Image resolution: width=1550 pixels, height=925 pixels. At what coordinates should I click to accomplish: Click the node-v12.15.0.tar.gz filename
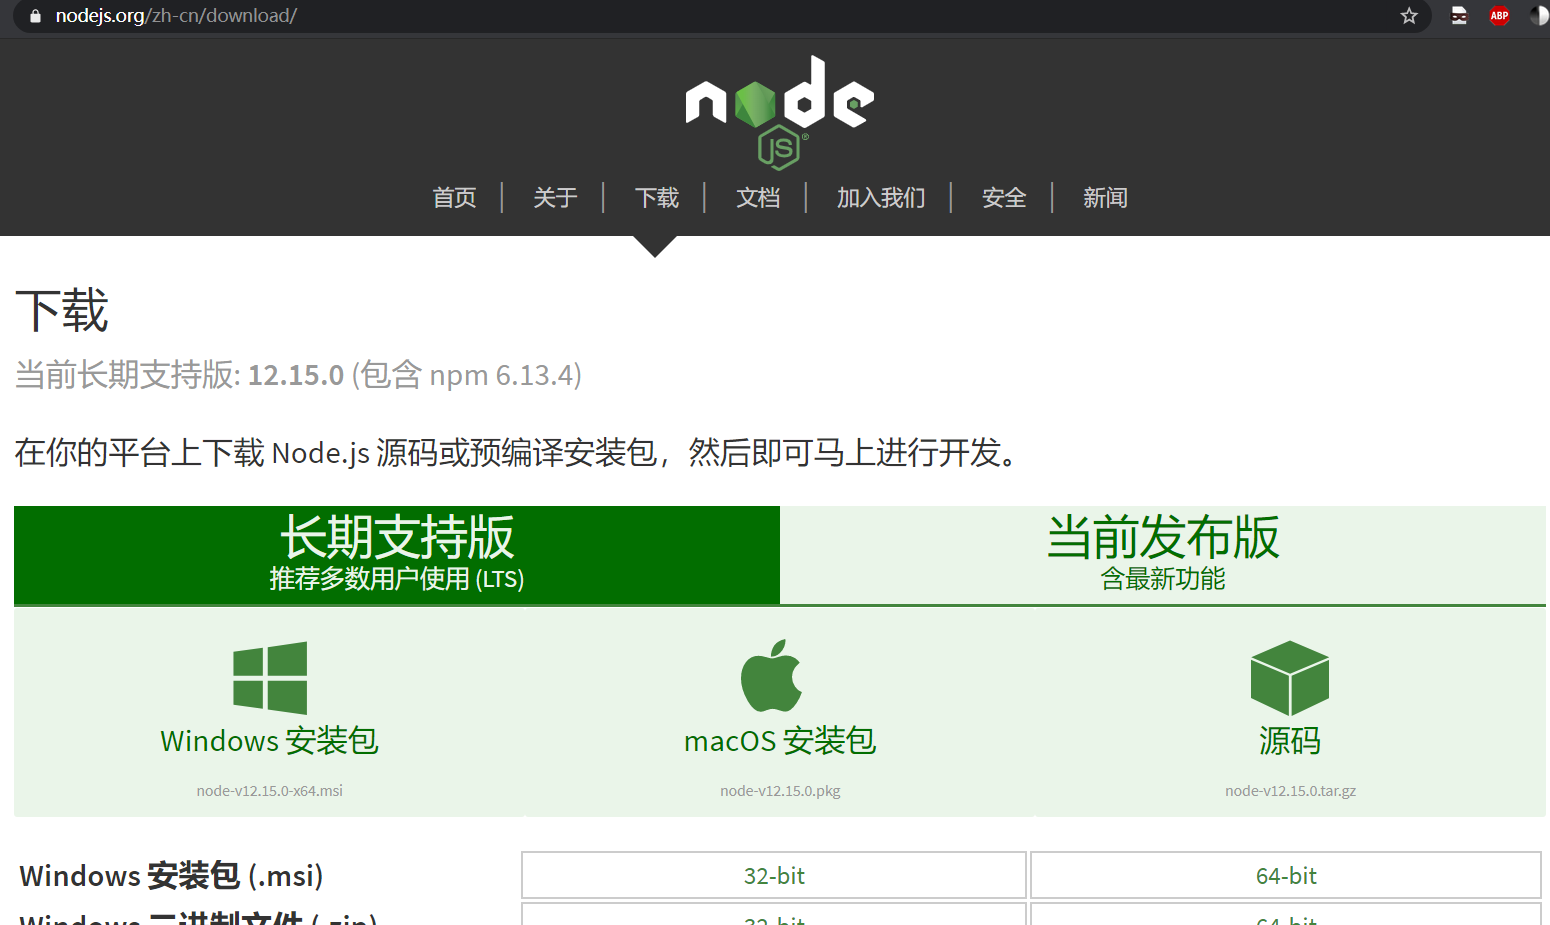tap(1290, 791)
